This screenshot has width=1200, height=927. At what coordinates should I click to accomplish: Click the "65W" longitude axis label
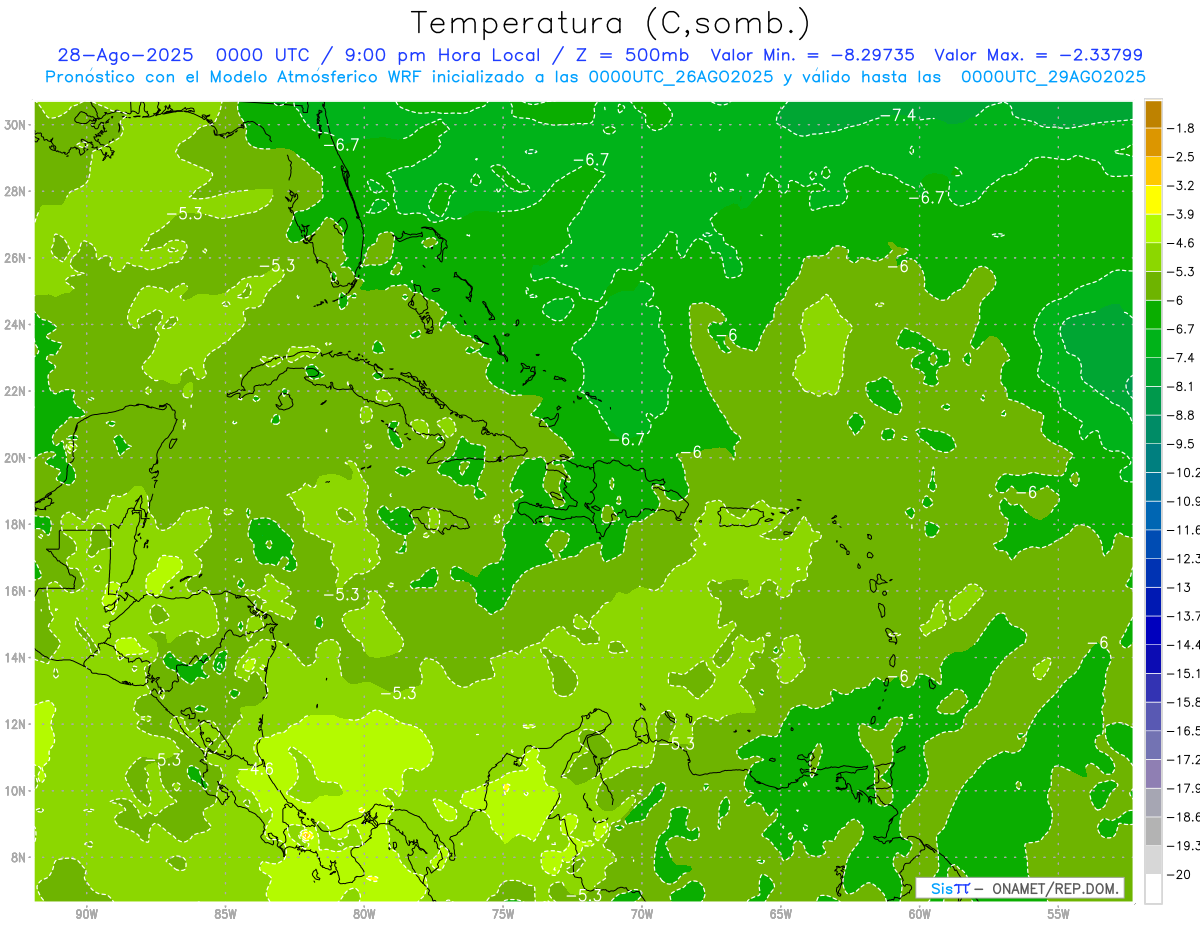tap(781, 914)
